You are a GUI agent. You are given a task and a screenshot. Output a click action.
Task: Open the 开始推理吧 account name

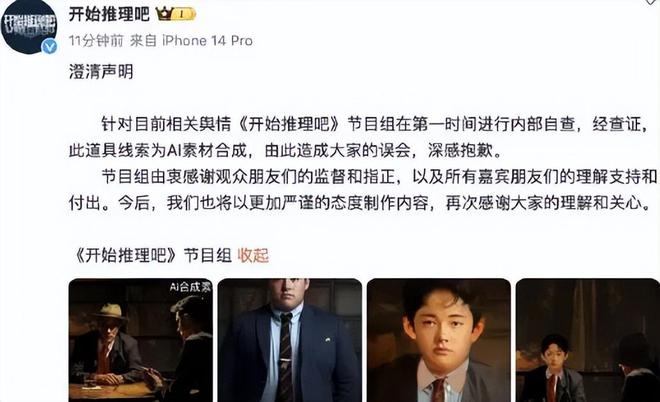pyautogui.click(x=109, y=14)
